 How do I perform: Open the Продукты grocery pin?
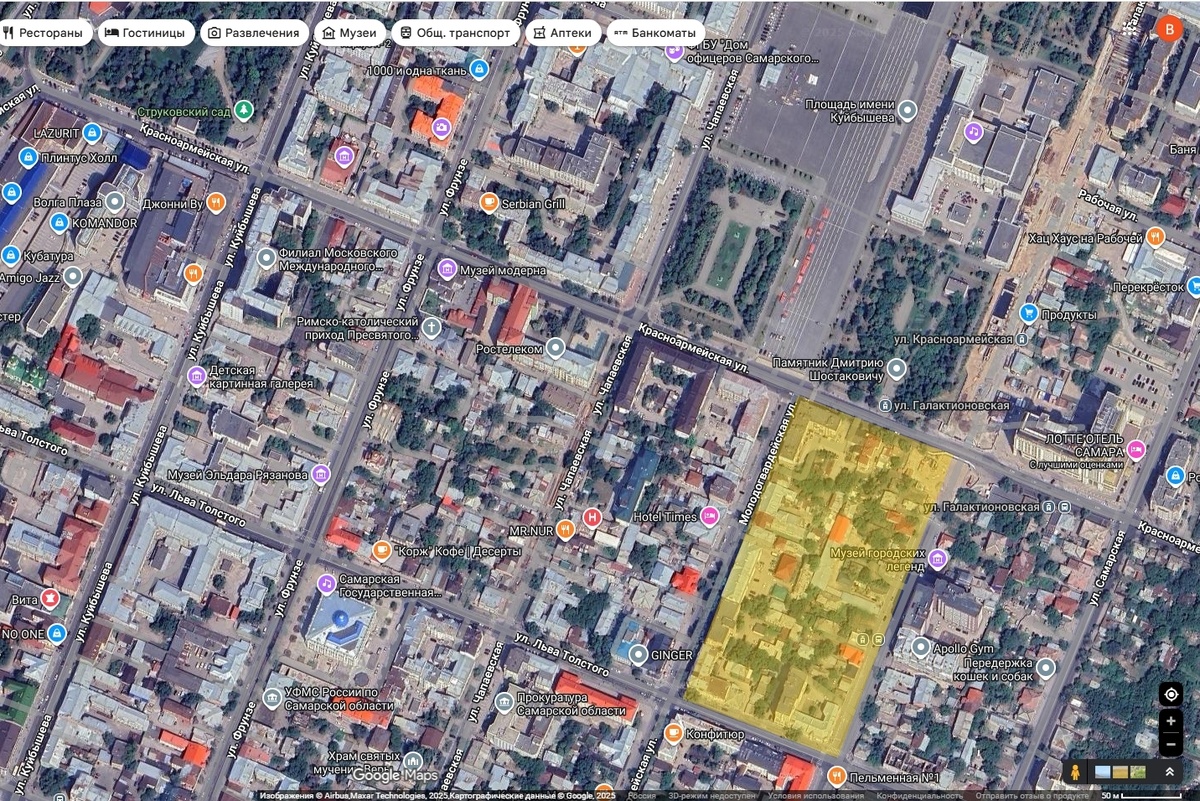(1028, 314)
